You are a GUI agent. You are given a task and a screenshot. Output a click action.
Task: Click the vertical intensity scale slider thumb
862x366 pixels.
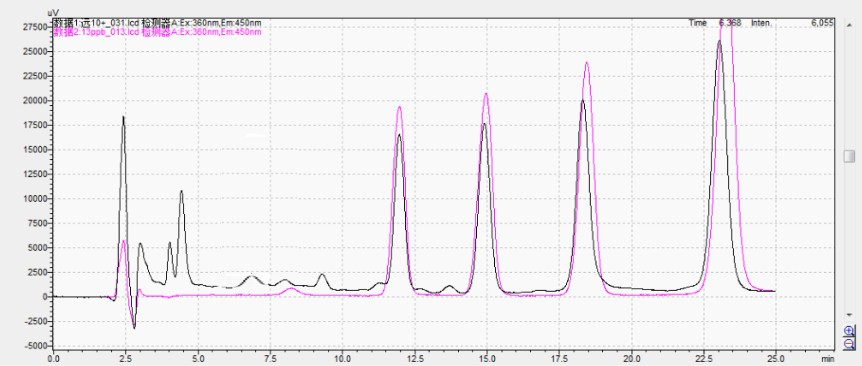tap(850, 156)
